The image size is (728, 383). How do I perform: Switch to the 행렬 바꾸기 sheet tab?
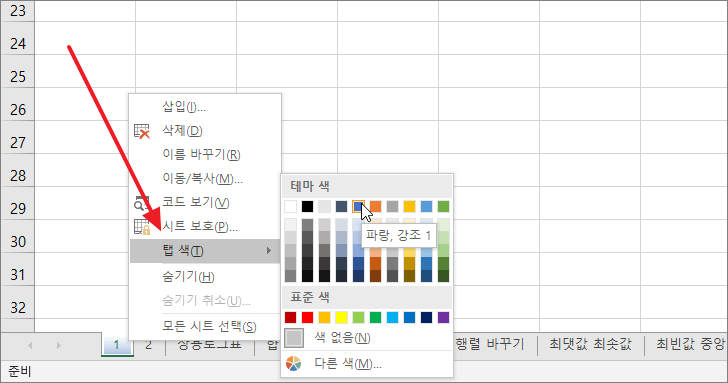[490, 344]
